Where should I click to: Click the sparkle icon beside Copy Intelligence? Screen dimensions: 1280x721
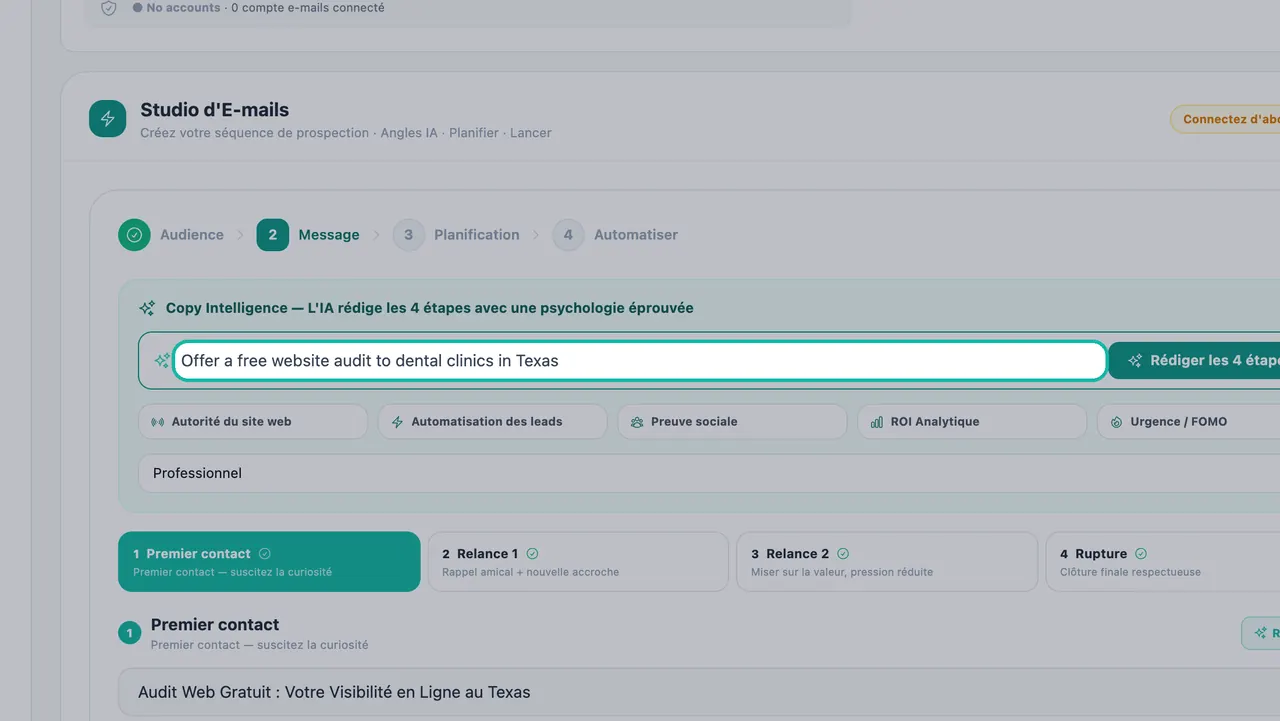[x=147, y=308]
